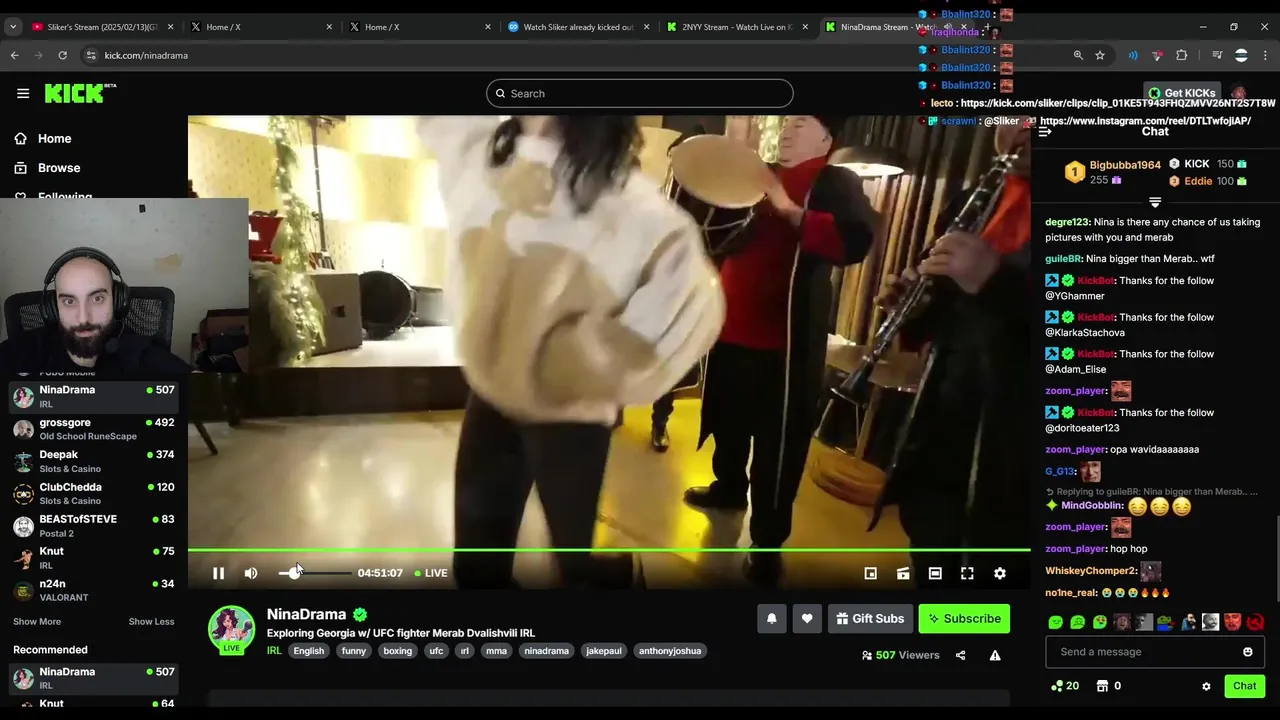
Task: Open NinaDrama channel avatar
Action: point(231,630)
